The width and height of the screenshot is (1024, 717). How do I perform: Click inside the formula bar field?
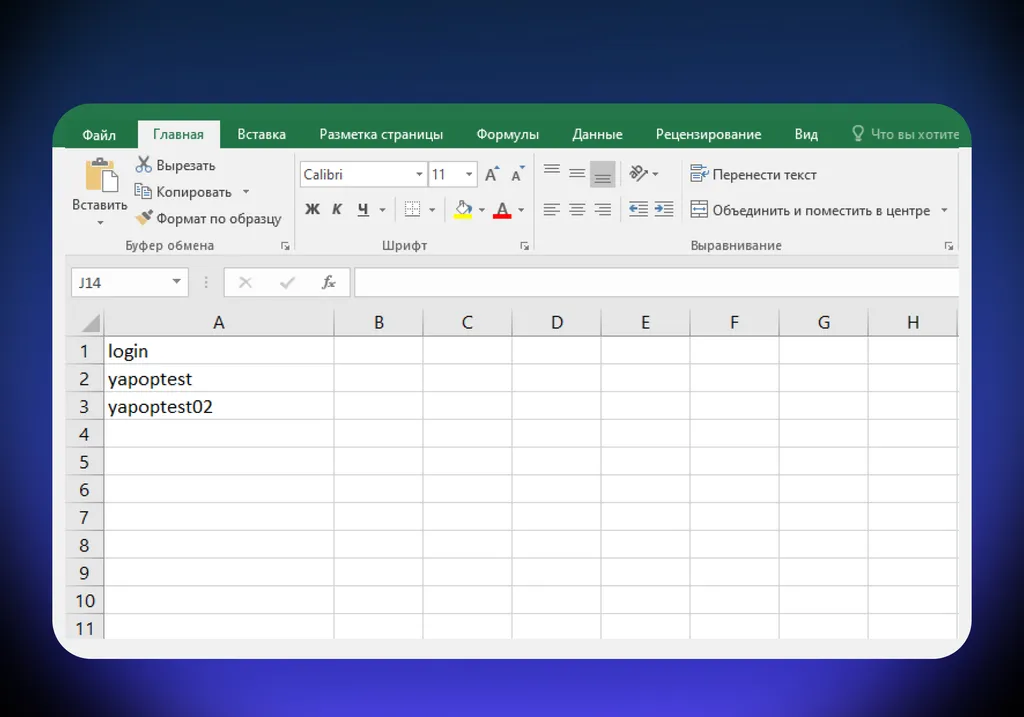coord(656,283)
